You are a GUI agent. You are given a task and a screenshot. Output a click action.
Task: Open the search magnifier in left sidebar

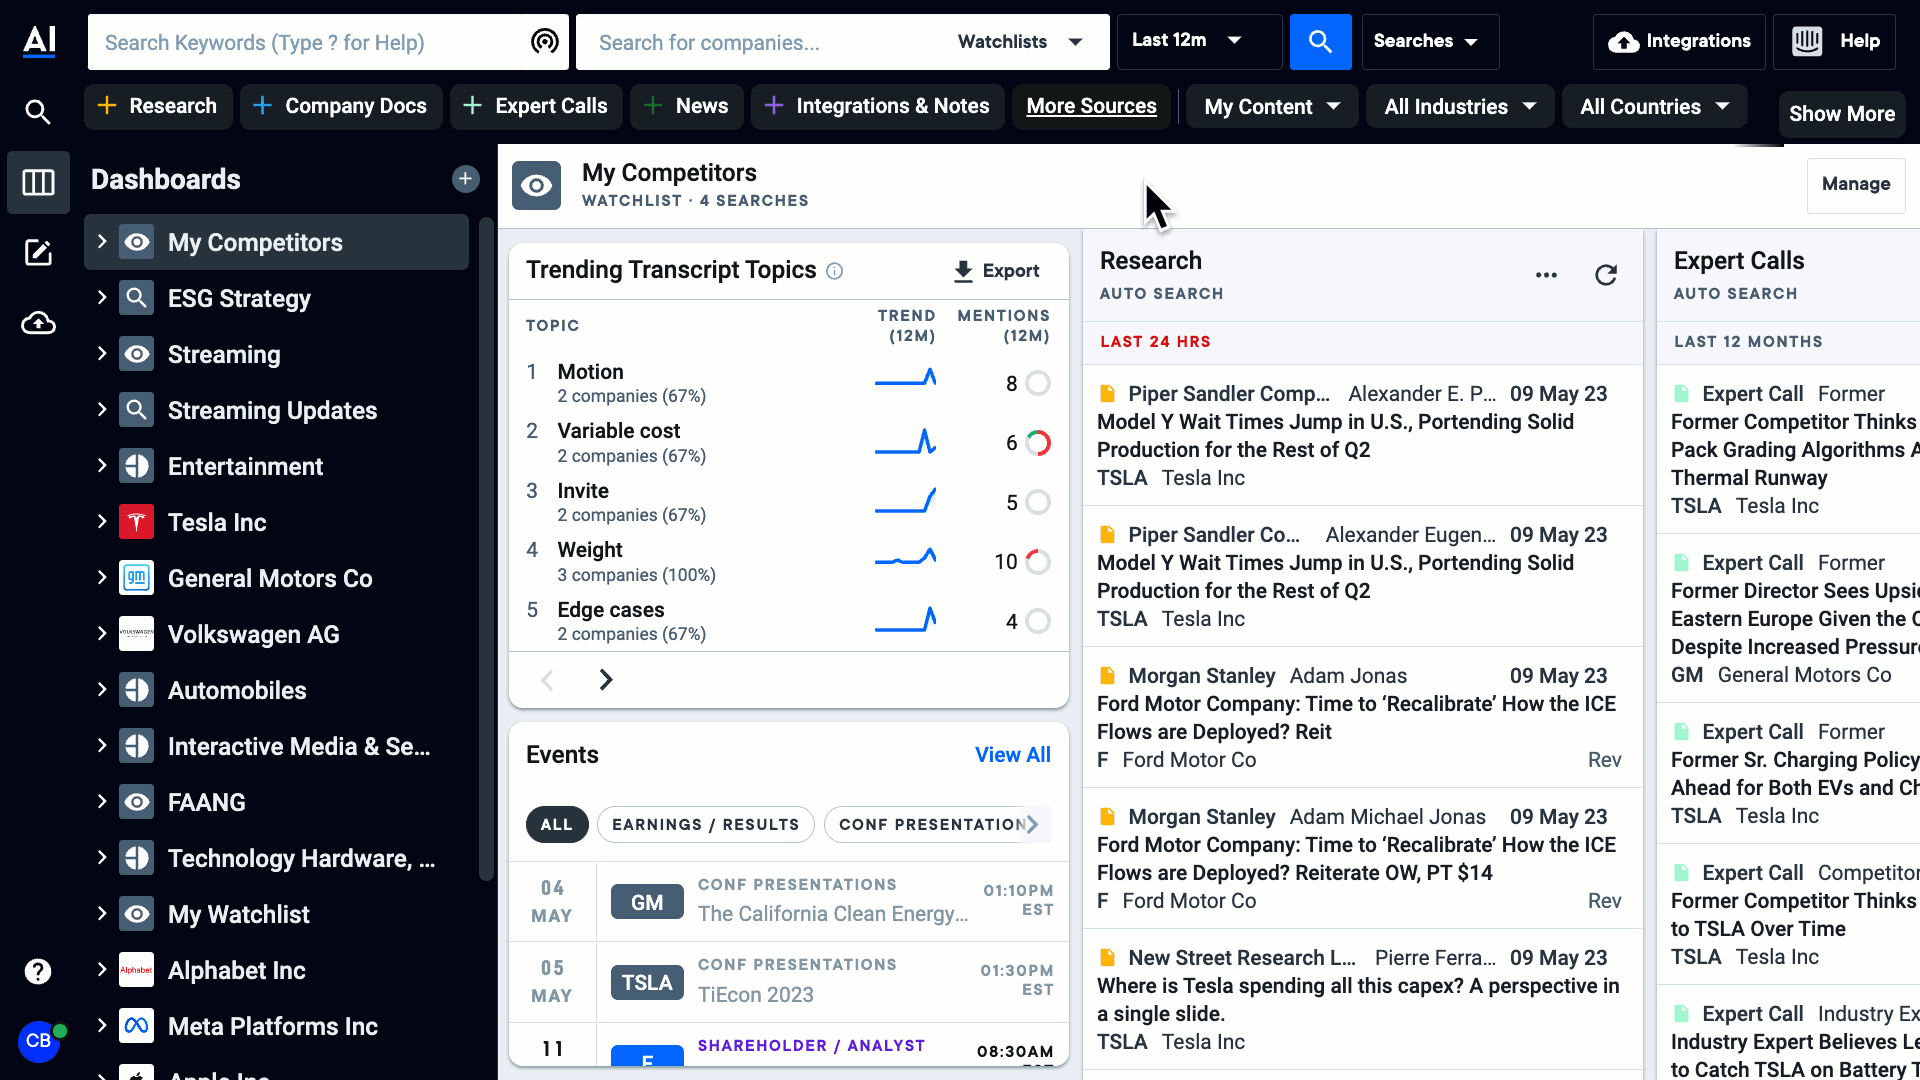[38, 112]
